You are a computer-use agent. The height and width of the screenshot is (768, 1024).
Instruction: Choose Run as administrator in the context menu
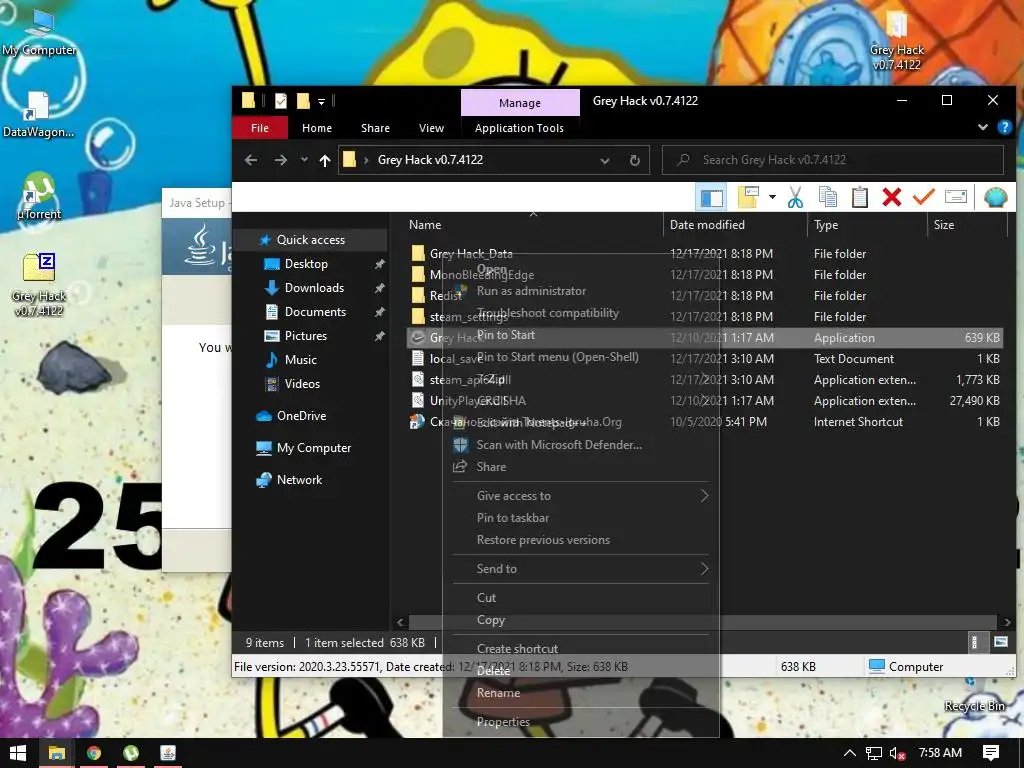click(531, 291)
